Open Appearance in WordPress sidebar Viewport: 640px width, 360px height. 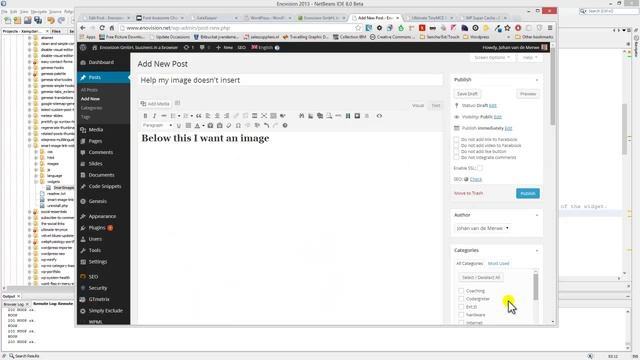click(x=103, y=216)
